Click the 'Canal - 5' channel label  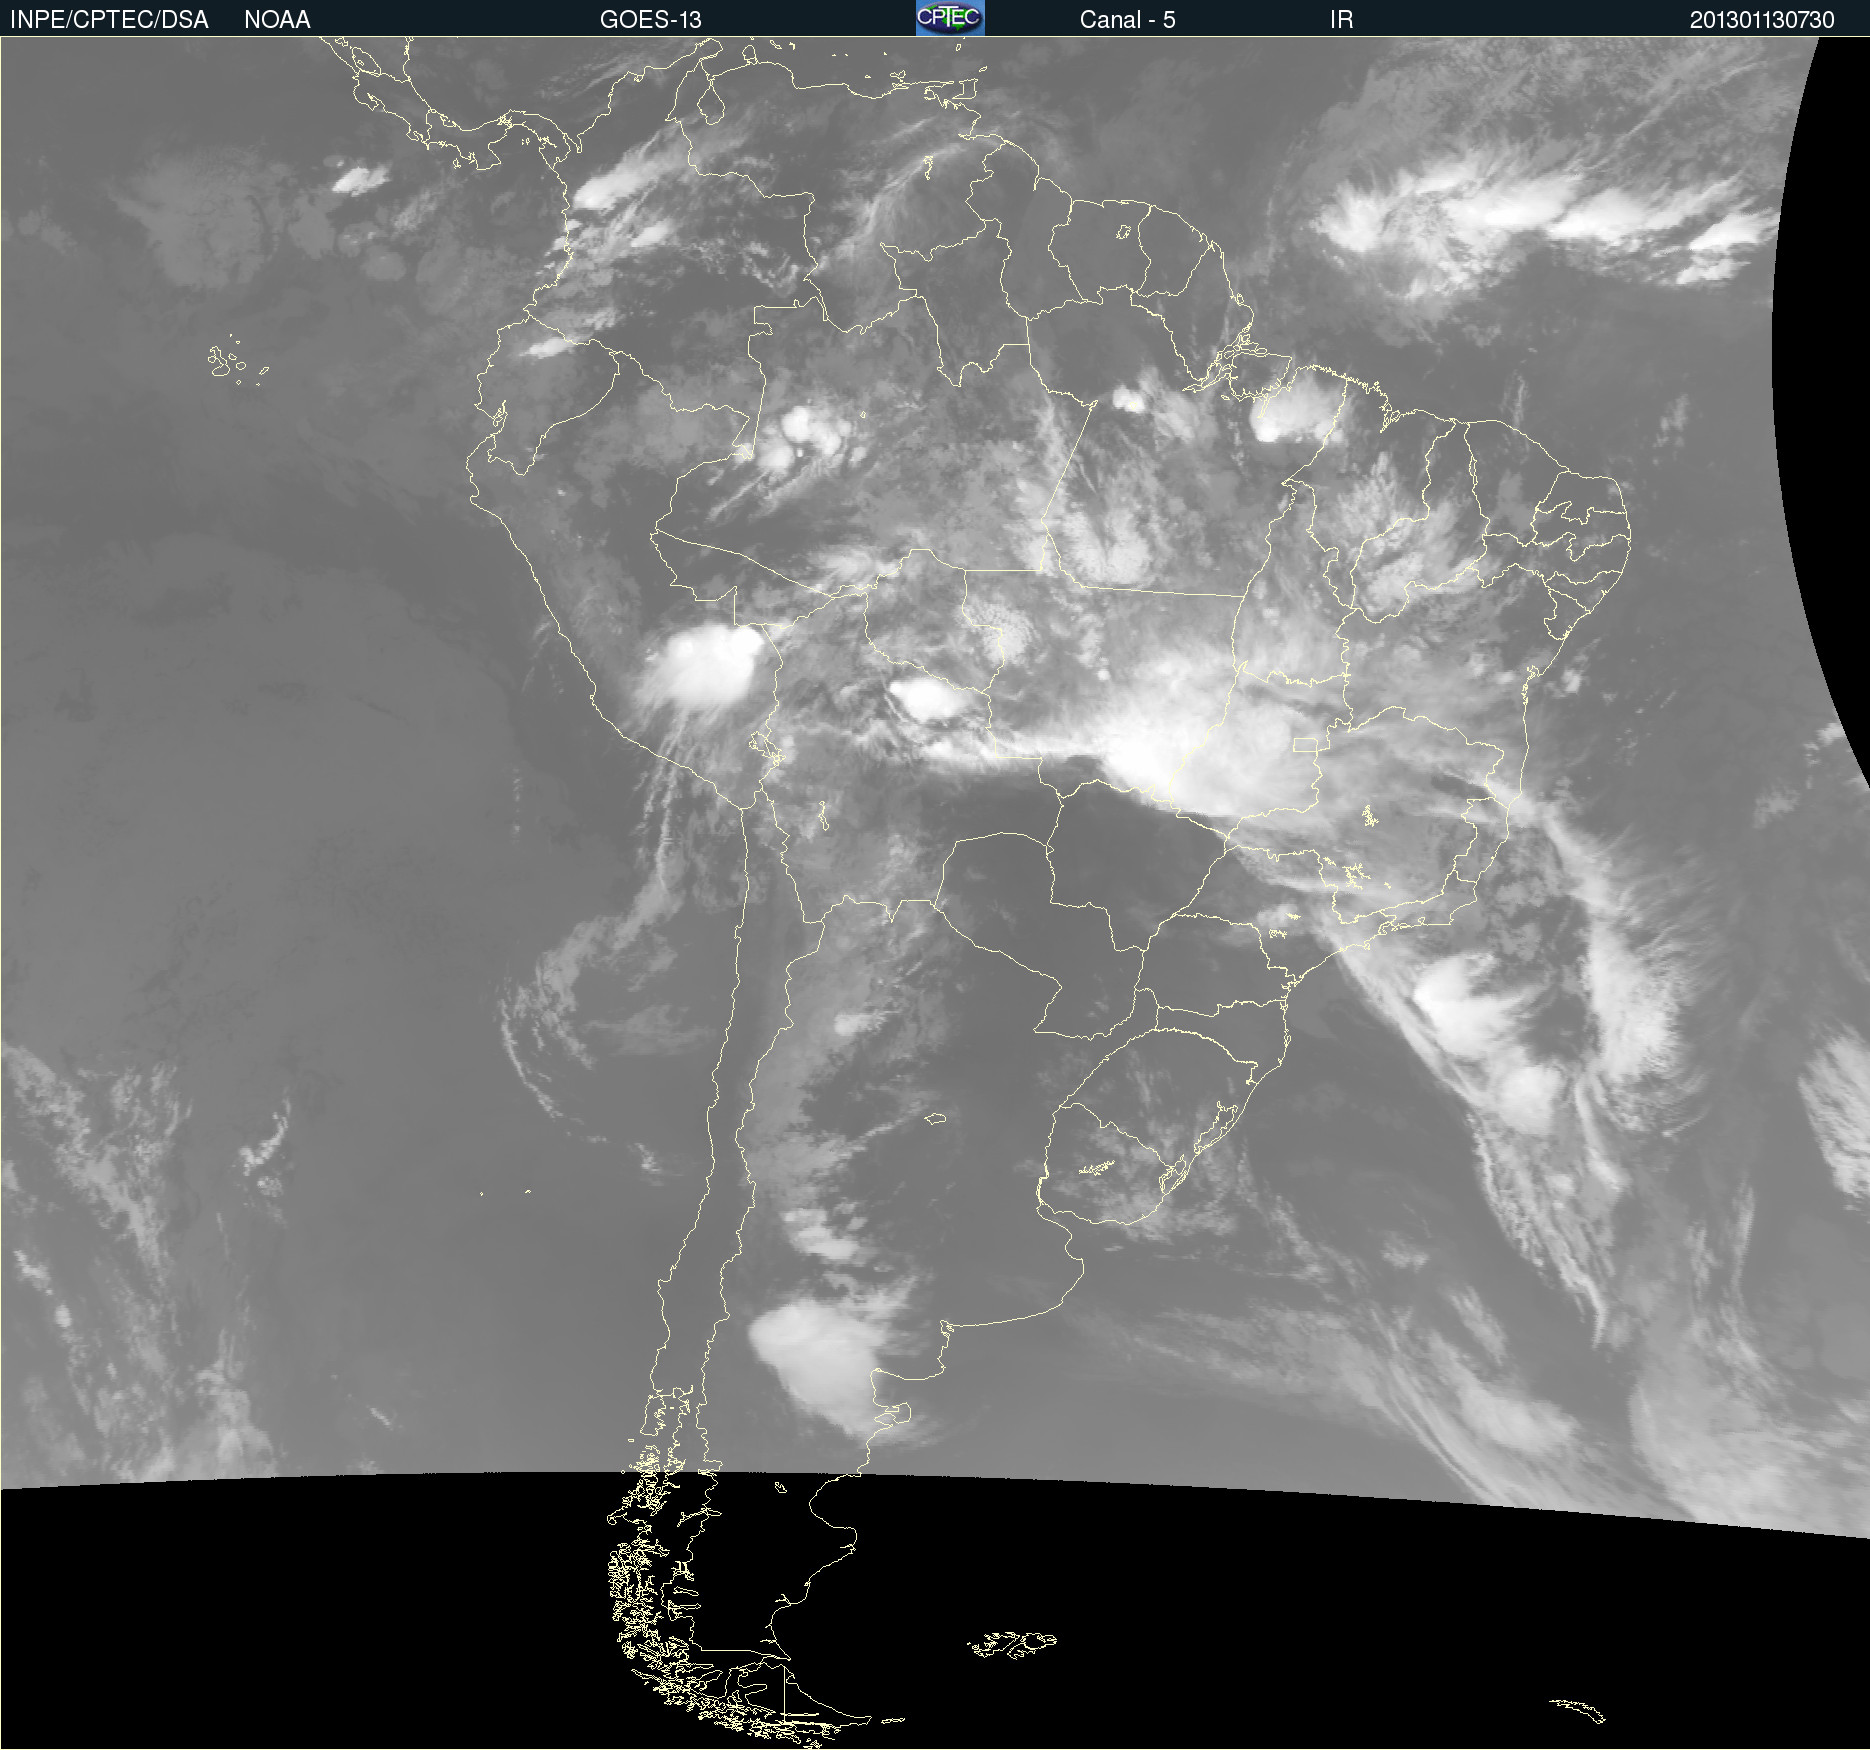(1127, 20)
